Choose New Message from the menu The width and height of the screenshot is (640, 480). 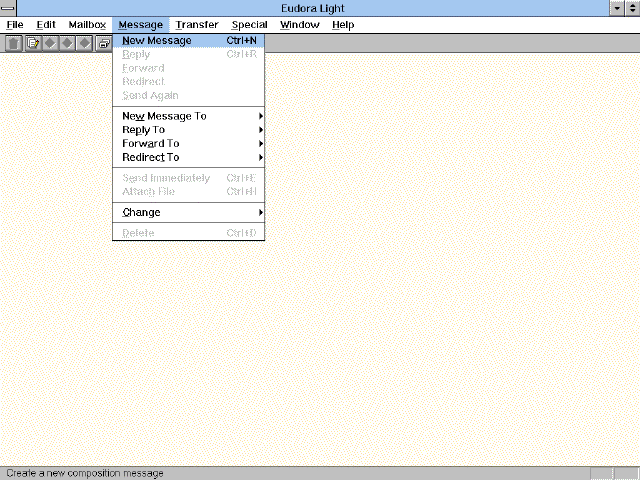pyautogui.click(x=189, y=40)
